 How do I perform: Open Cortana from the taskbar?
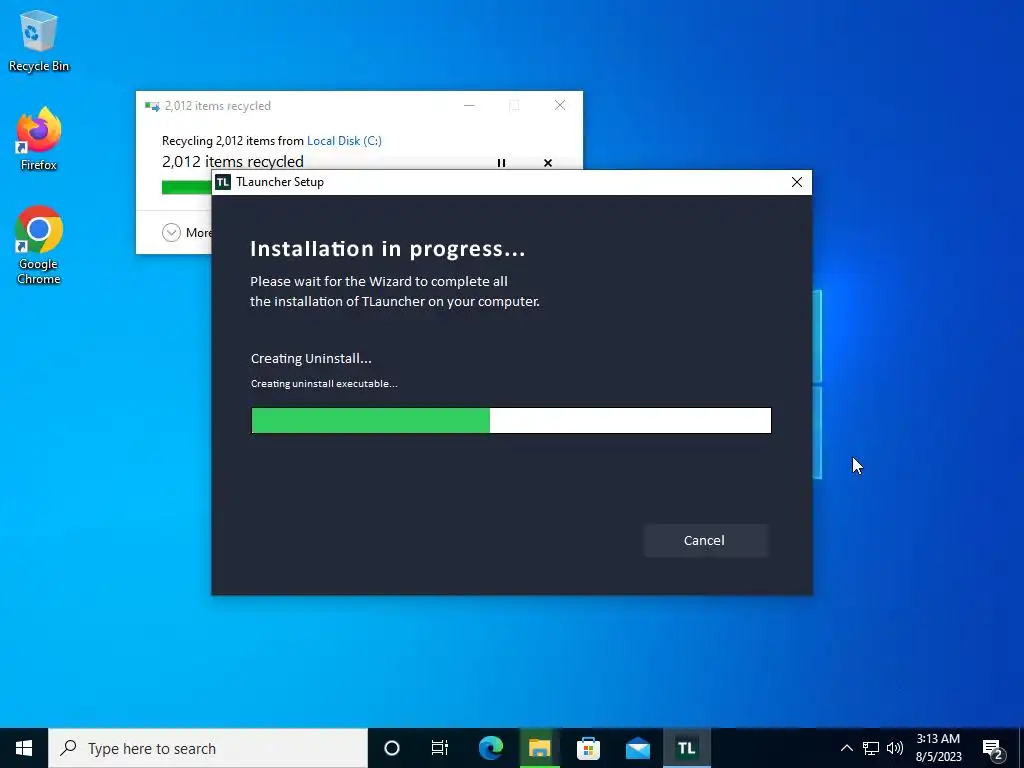pyautogui.click(x=392, y=748)
